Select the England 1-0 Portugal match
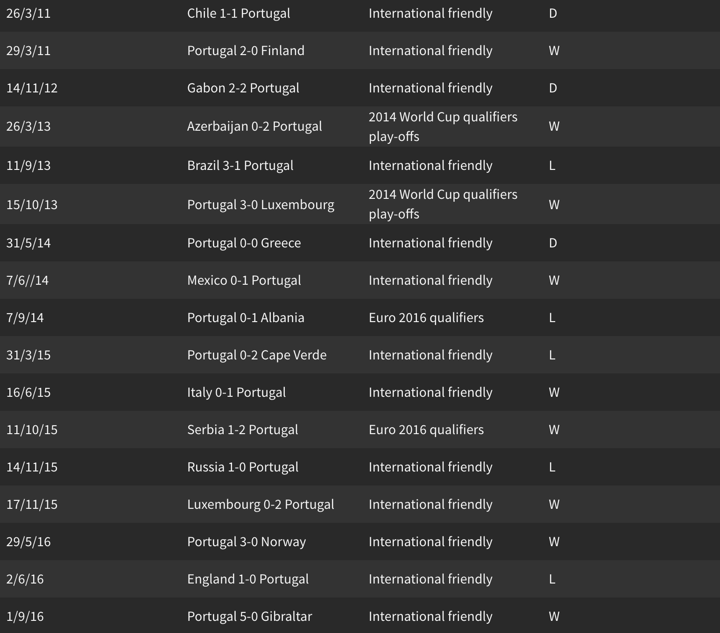 click(248, 579)
